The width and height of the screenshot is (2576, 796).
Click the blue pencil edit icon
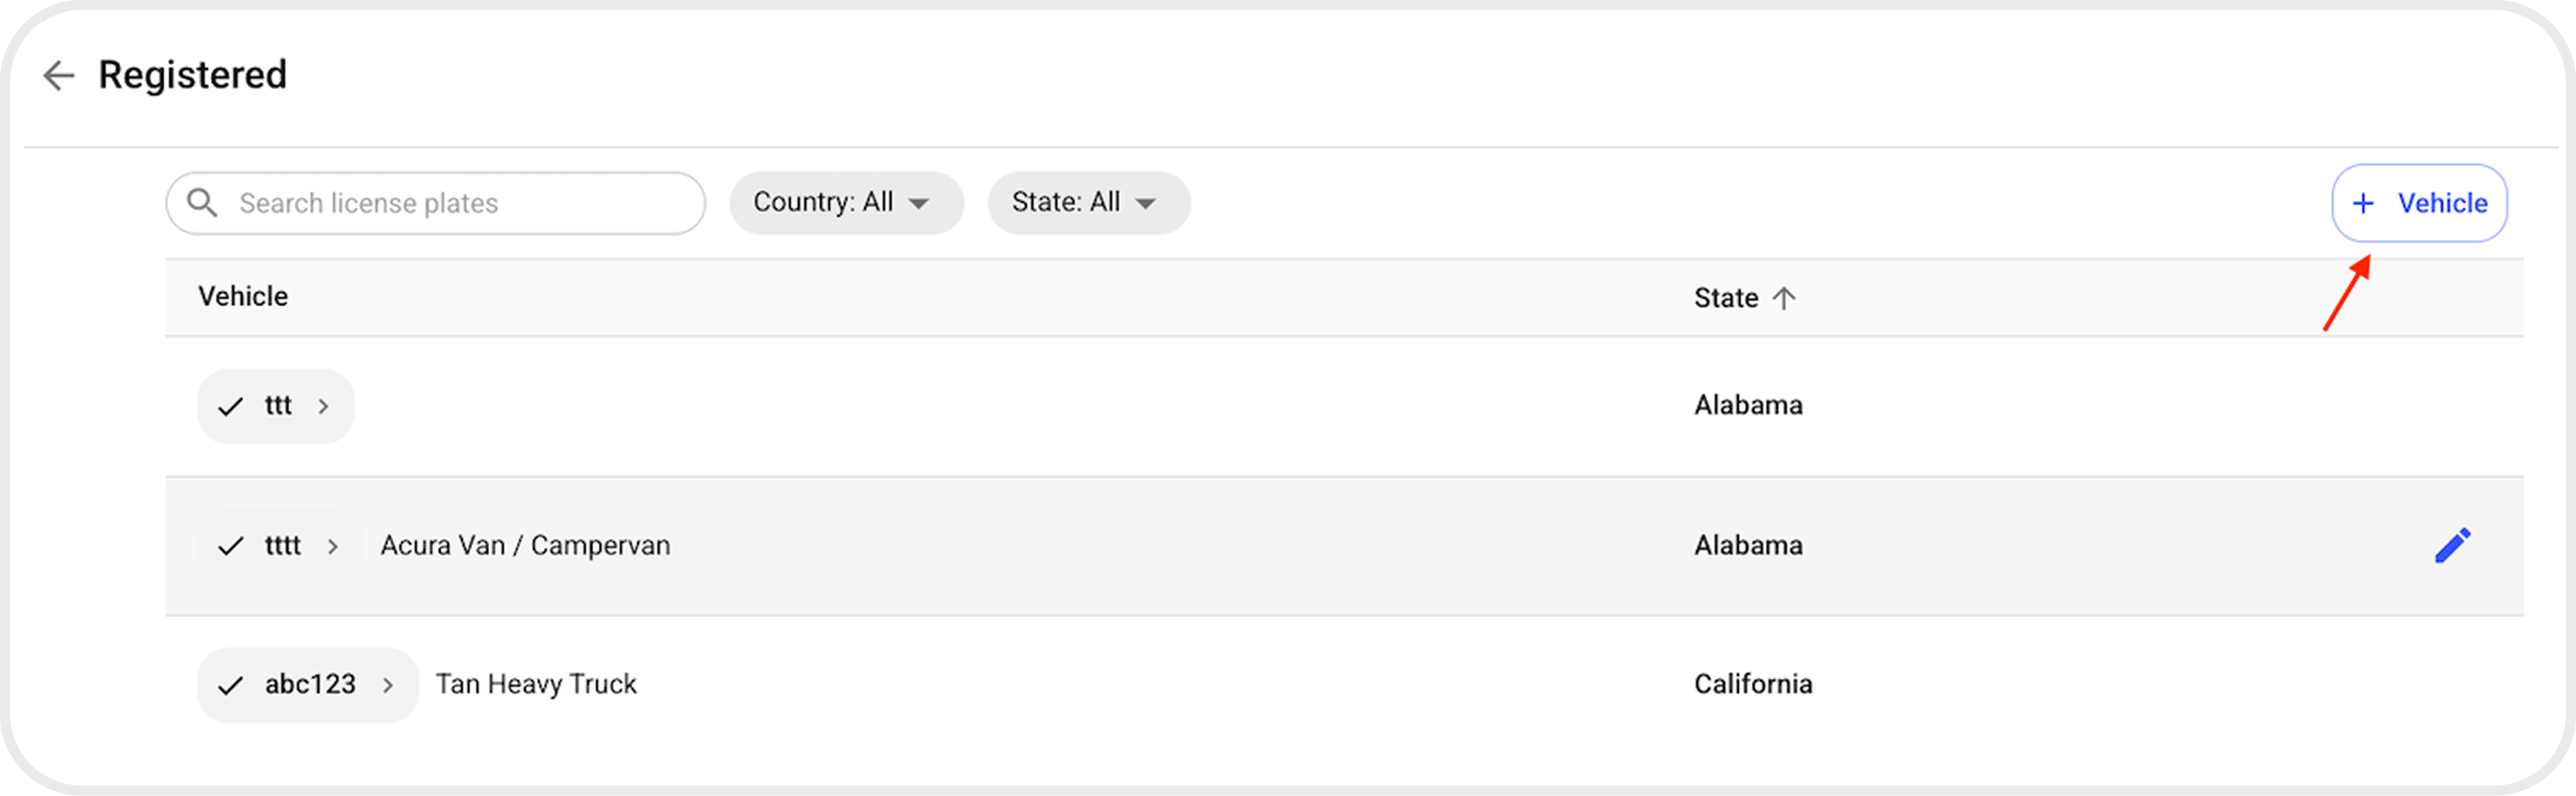(x=2452, y=546)
